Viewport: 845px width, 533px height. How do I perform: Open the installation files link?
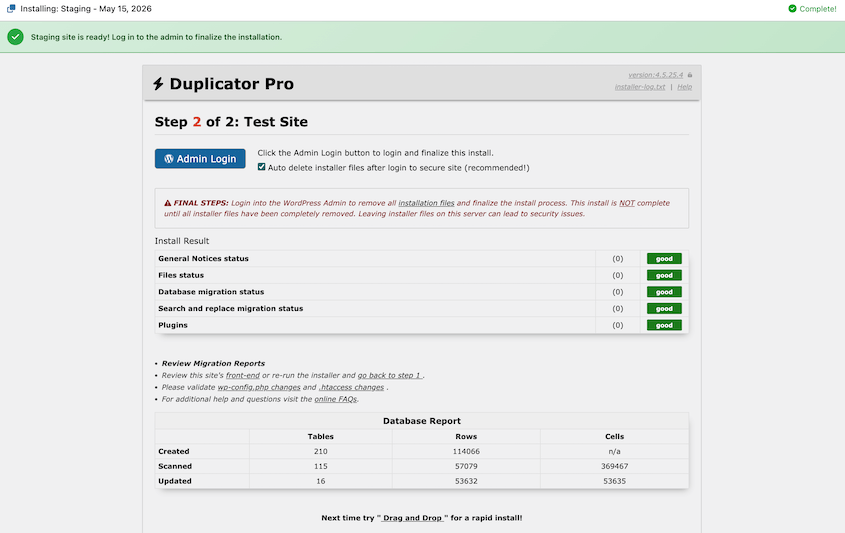[426, 203]
